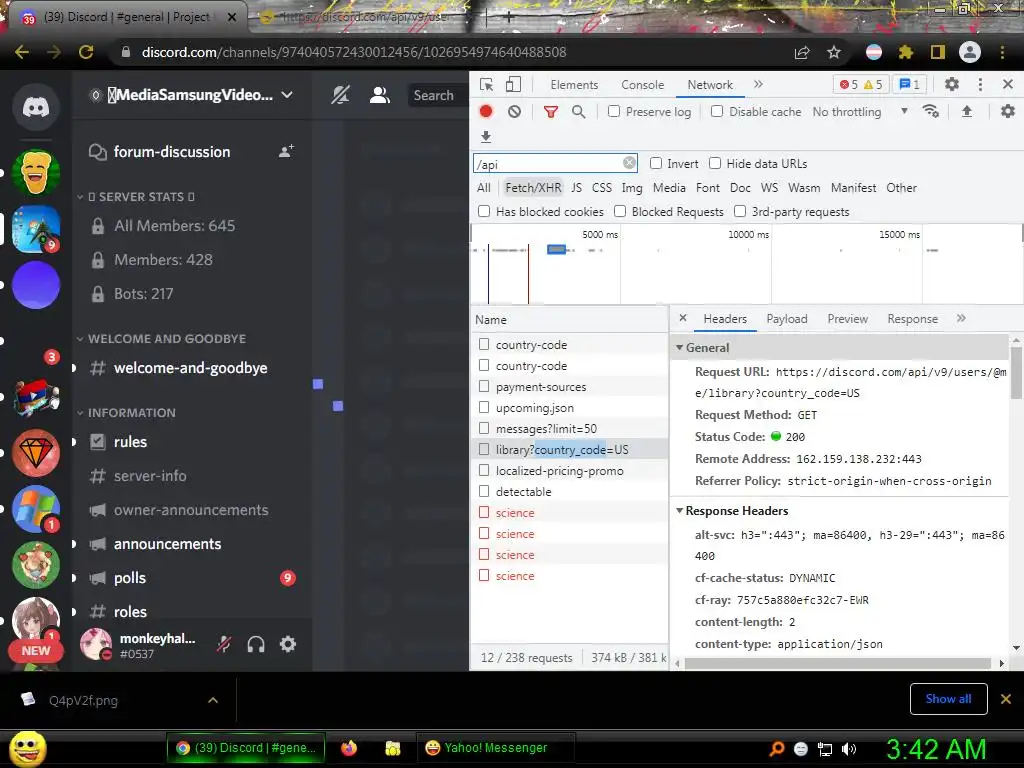Image resolution: width=1024 pixels, height=768 pixels.
Task: Open Network panel settings gear
Action: click(1008, 112)
